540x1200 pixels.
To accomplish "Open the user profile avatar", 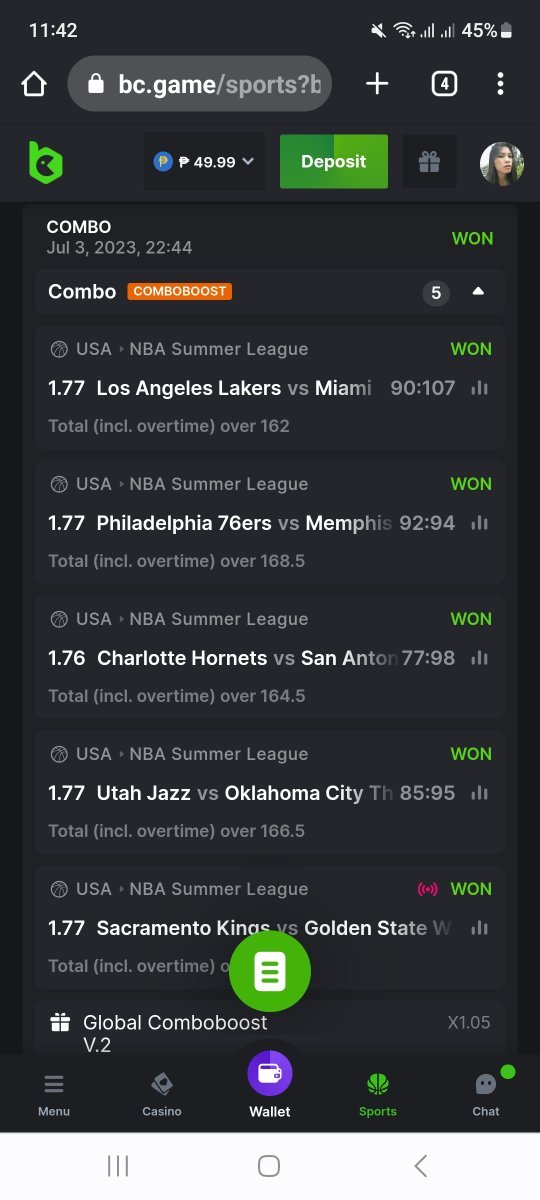I will point(502,163).
